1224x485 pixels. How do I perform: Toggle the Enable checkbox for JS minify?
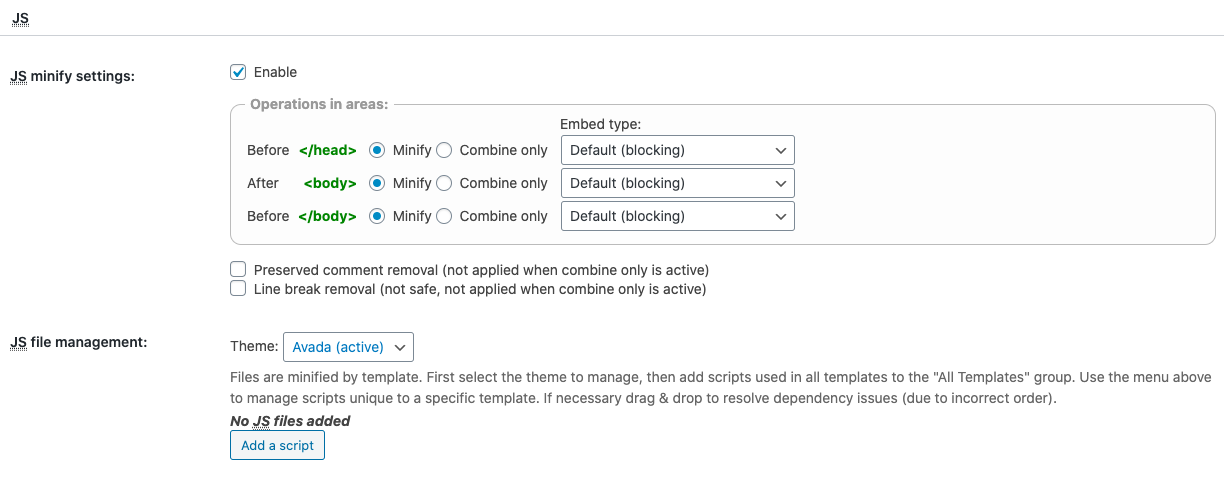pyautogui.click(x=238, y=72)
